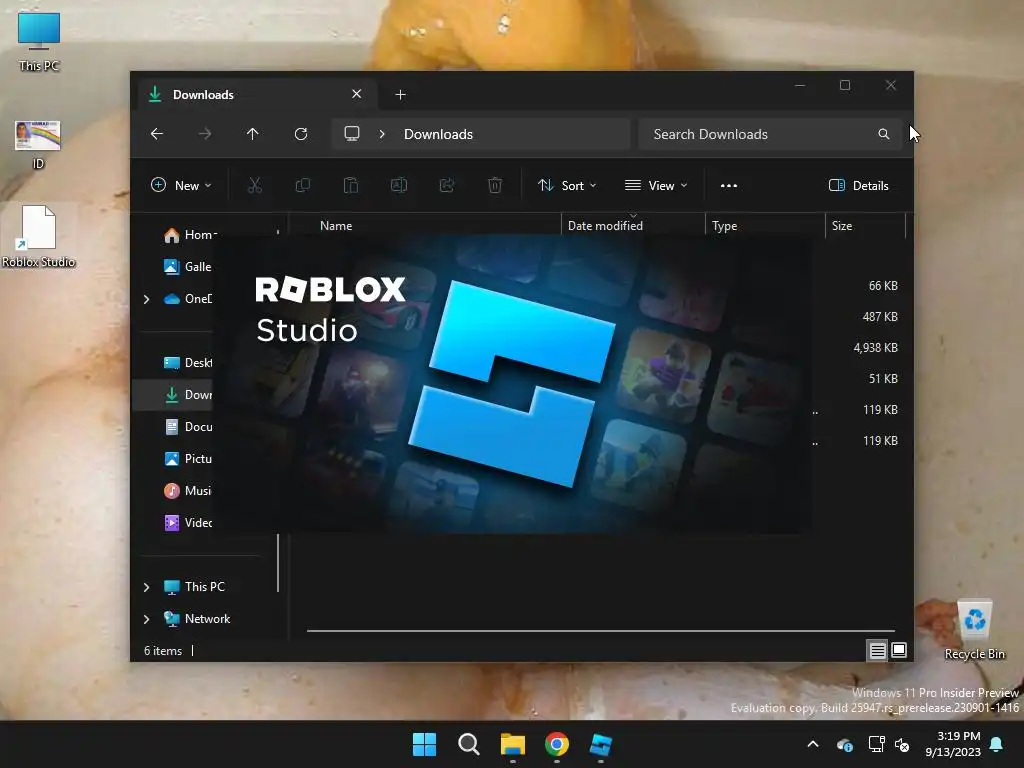Open This PC desktop icon
Screen dimensions: 1024x768
[x=39, y=42]
